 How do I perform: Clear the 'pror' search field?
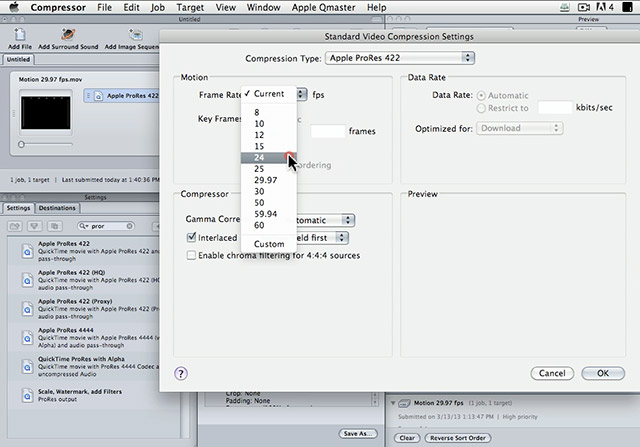pyautogui.click(x=129, y=226)
